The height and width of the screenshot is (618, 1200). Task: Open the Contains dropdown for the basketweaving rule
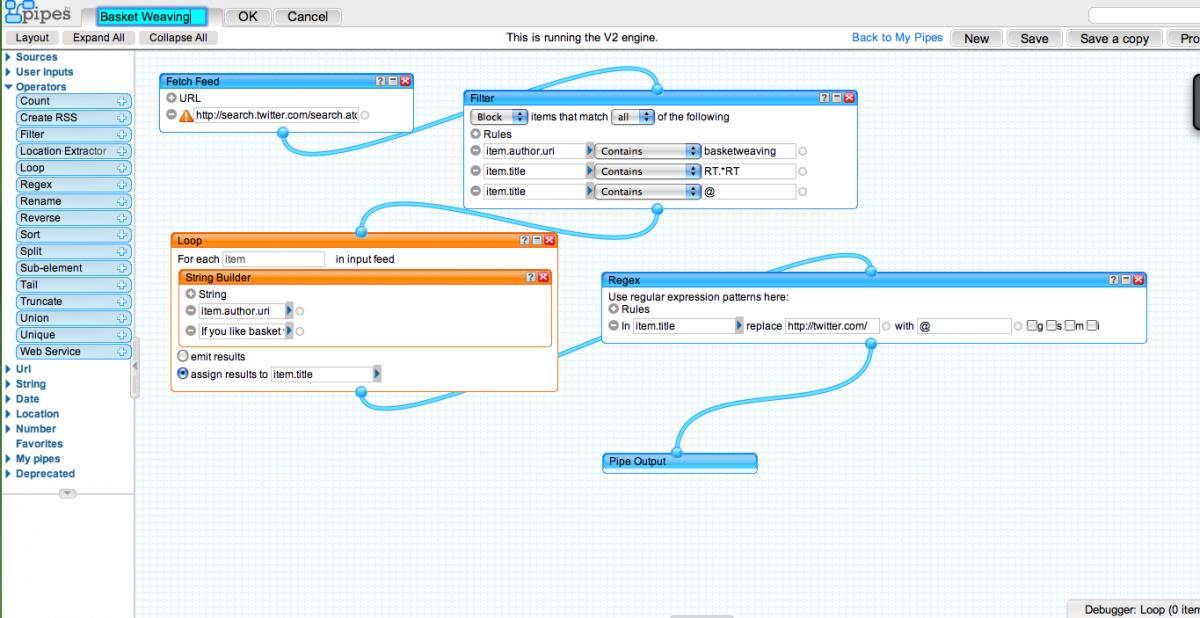tap(648, 151)
